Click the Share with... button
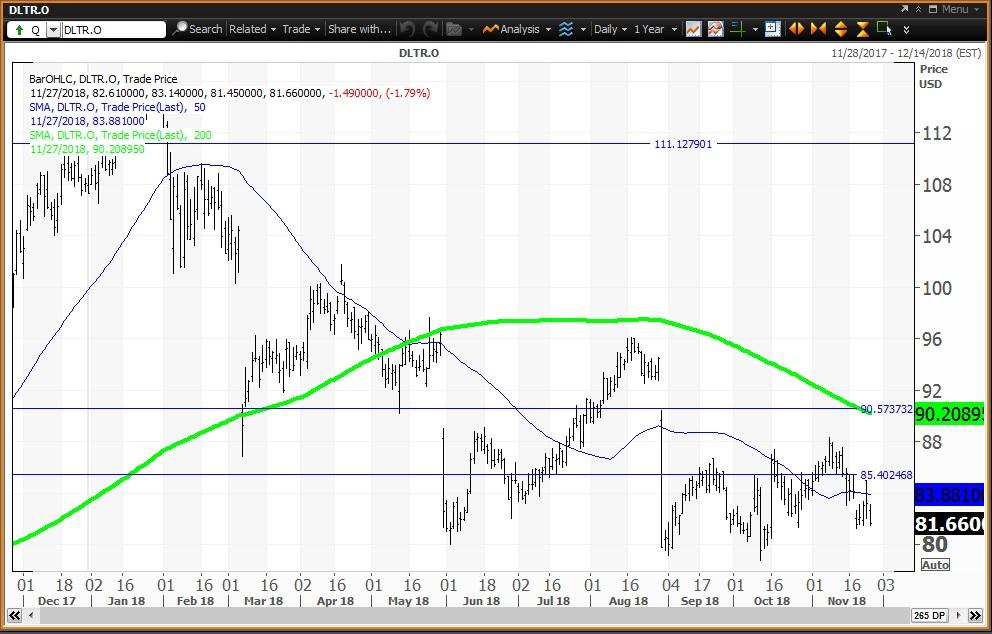Screen dimensions: 992x634 tap(360, 29)
